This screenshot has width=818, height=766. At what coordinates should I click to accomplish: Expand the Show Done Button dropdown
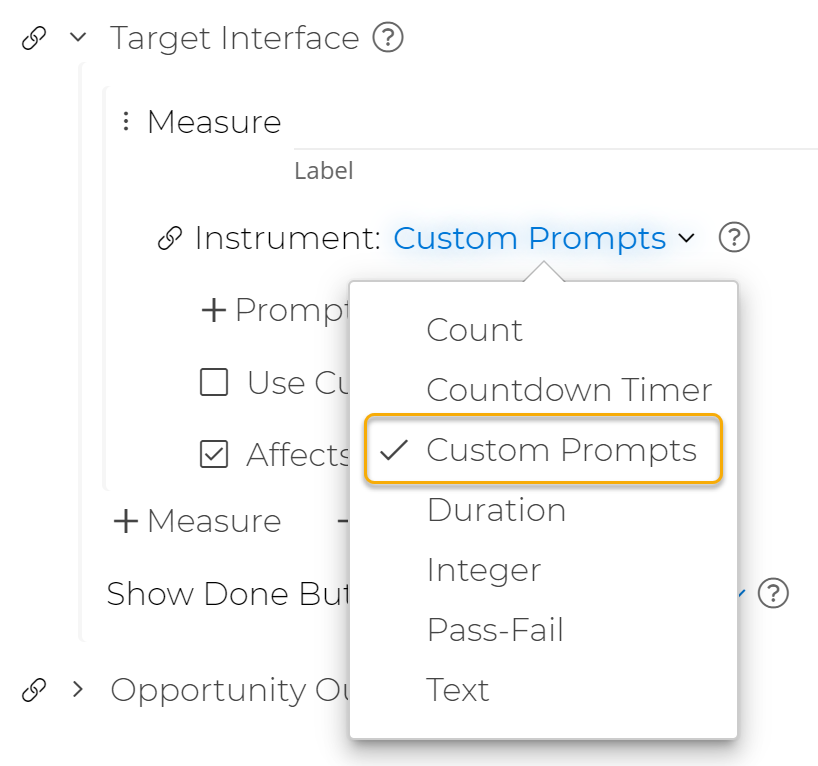click(x=741, y=593)
